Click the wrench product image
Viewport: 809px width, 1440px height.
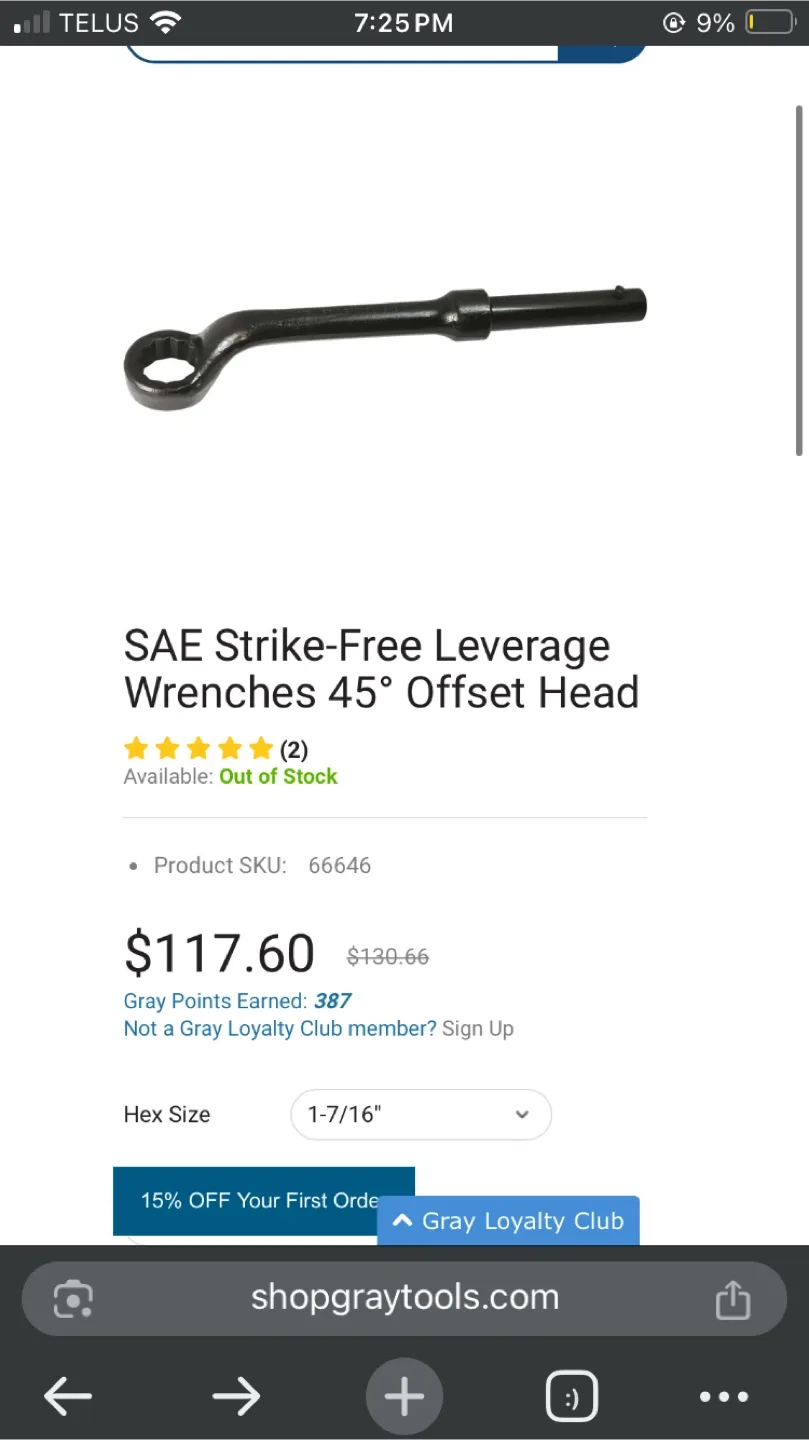pyautogui.click(x=385, y=345)
